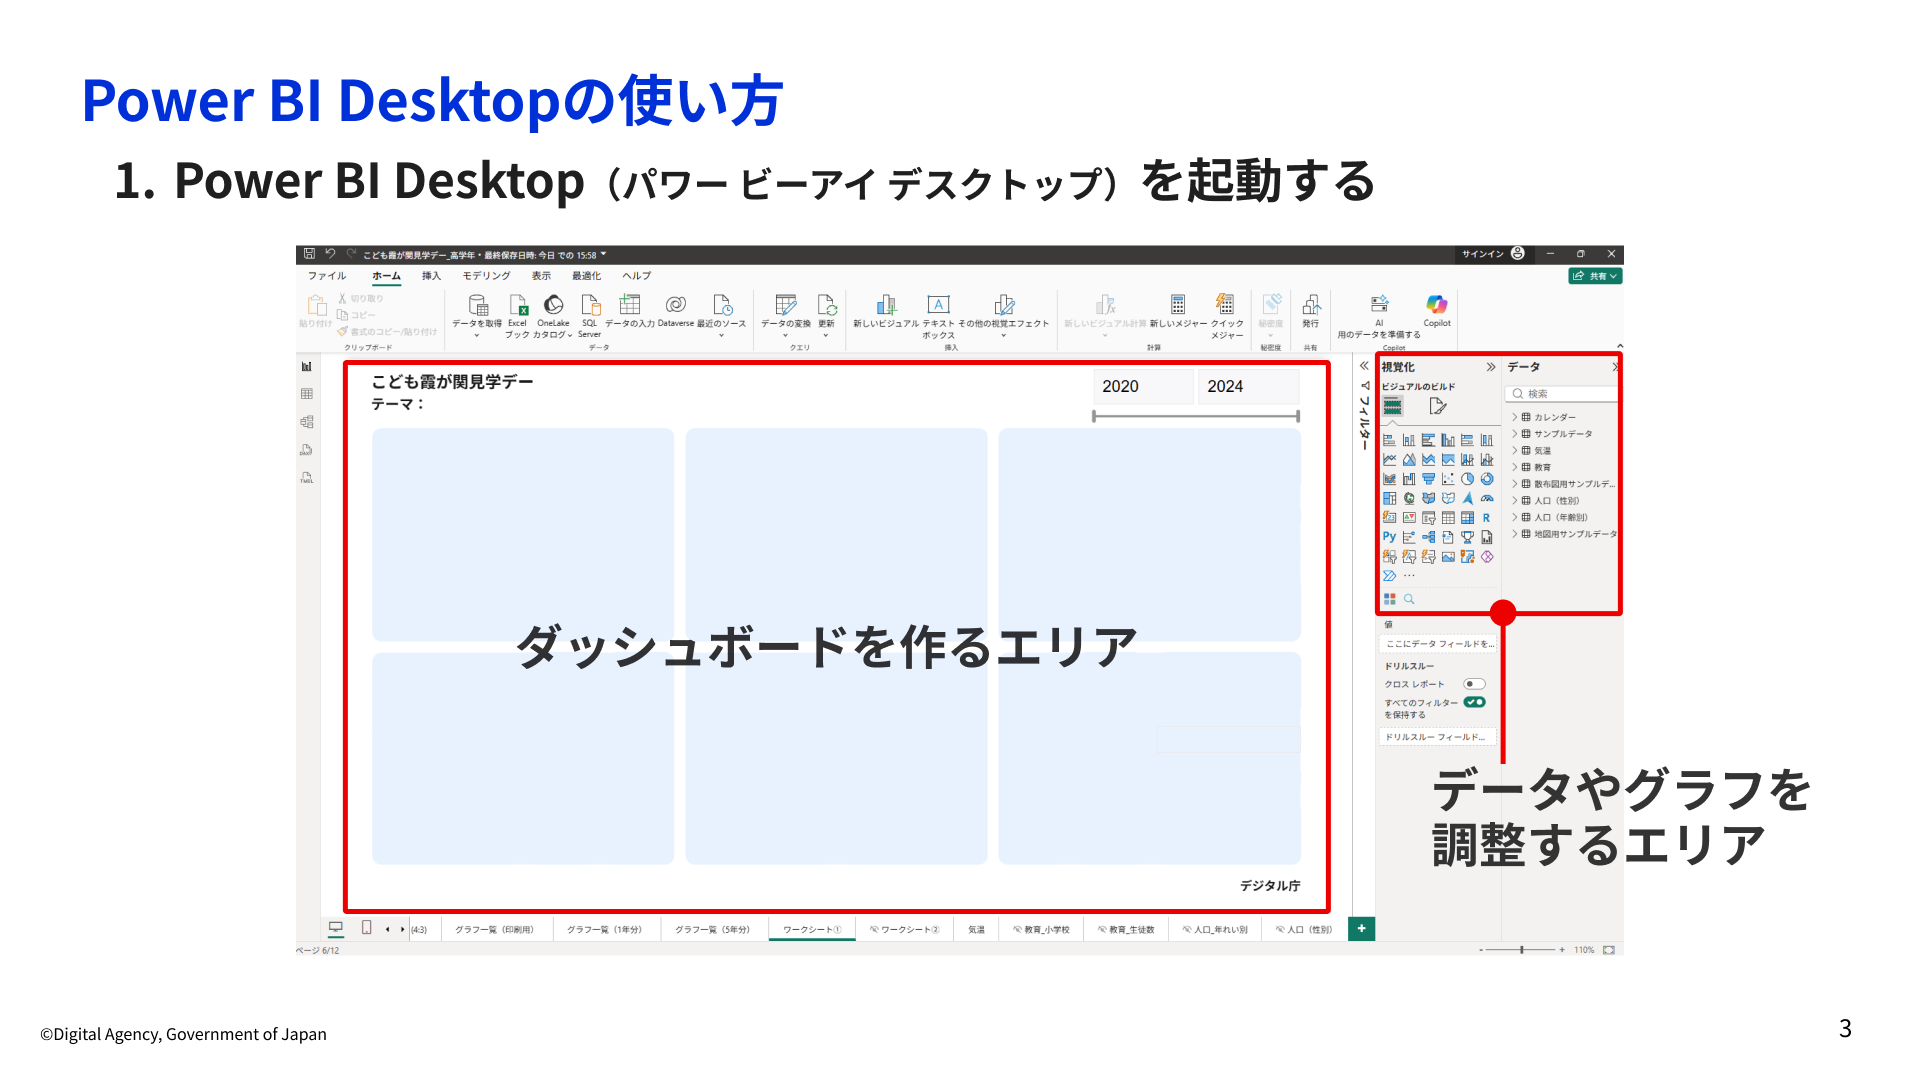Image resolution: width=1920 pixels, height=1080 pixels.
Task: Open the 教育_小学校 page tab
Action: tap(1041, 930)
